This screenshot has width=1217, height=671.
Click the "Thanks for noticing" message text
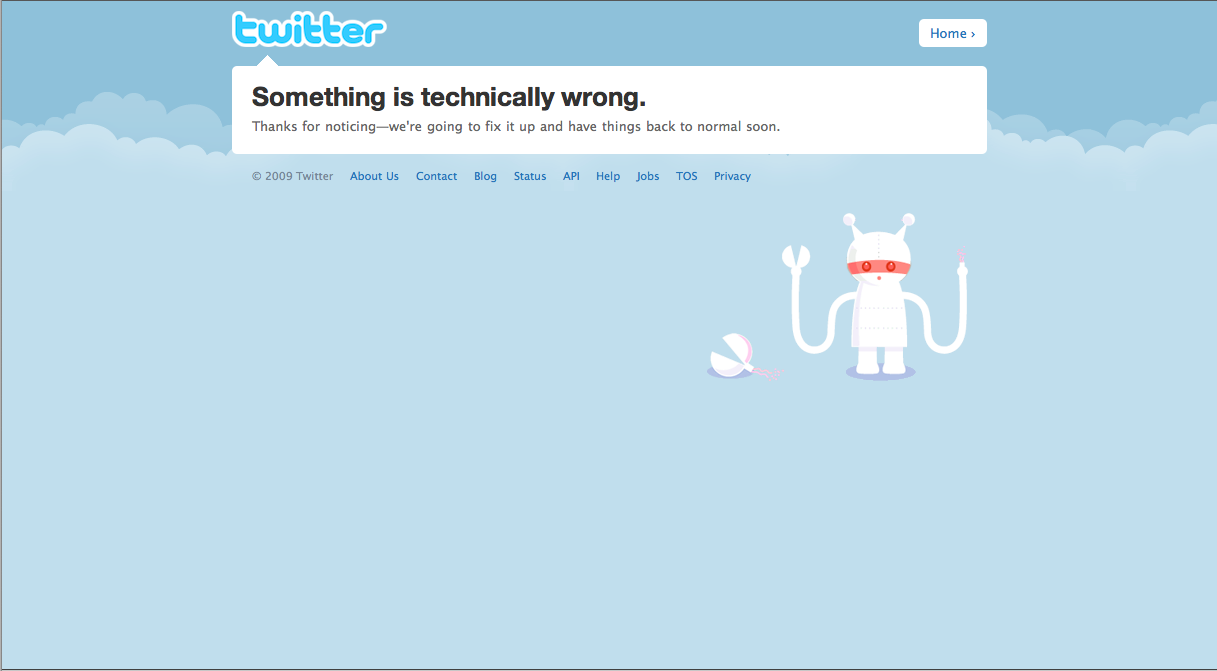click(x=516, y=127)
